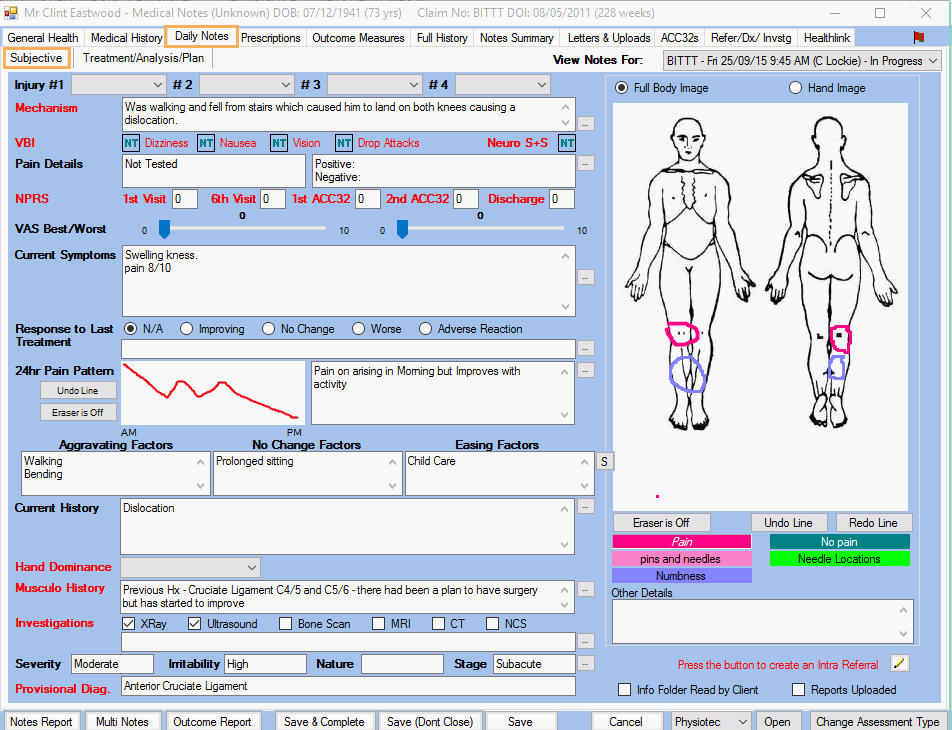Click the Save & Complete button
The width and height of the screenshot is (952, 730).
[324, 721]
